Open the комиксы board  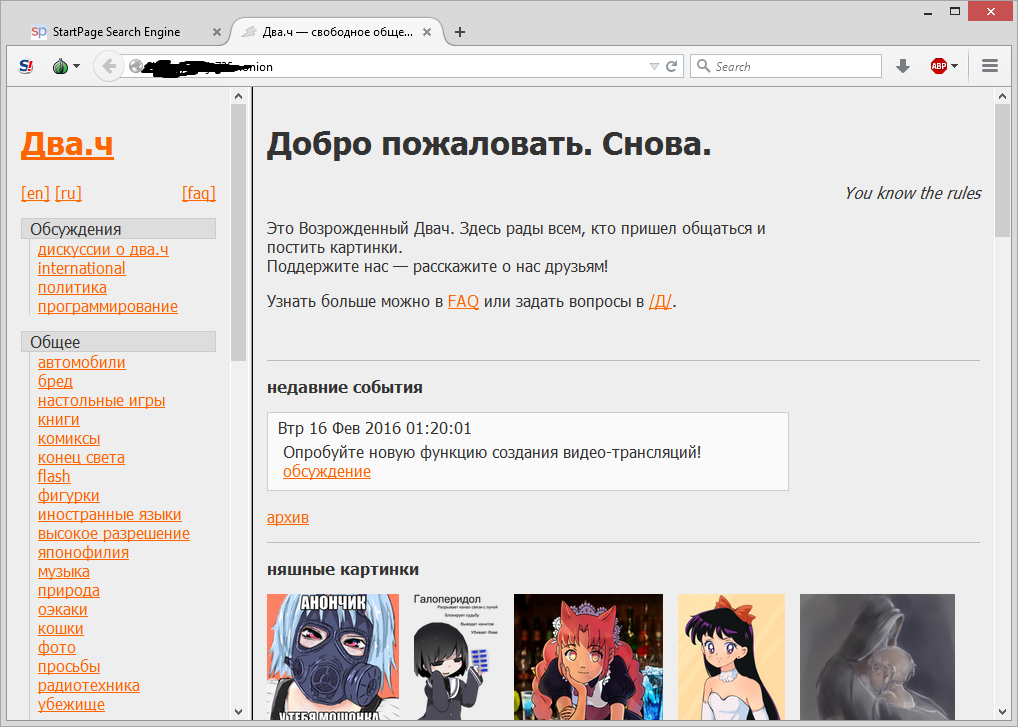(x=69, y=438)
